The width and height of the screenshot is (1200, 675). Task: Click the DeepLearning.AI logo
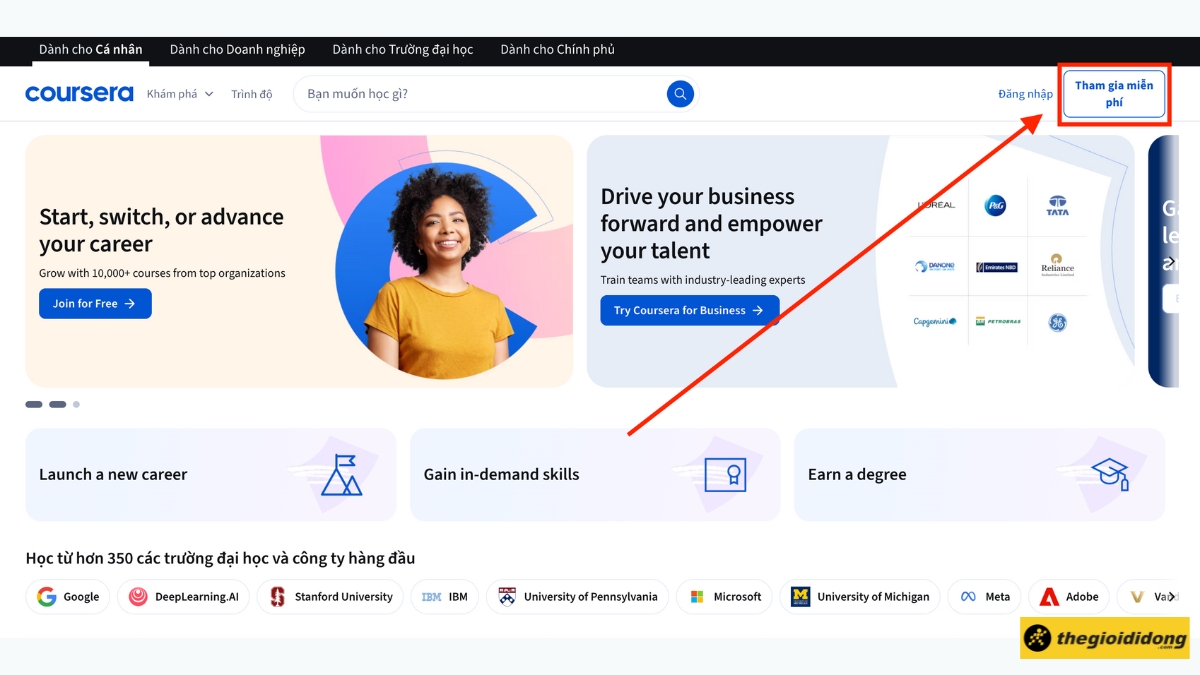coord(183,597)
